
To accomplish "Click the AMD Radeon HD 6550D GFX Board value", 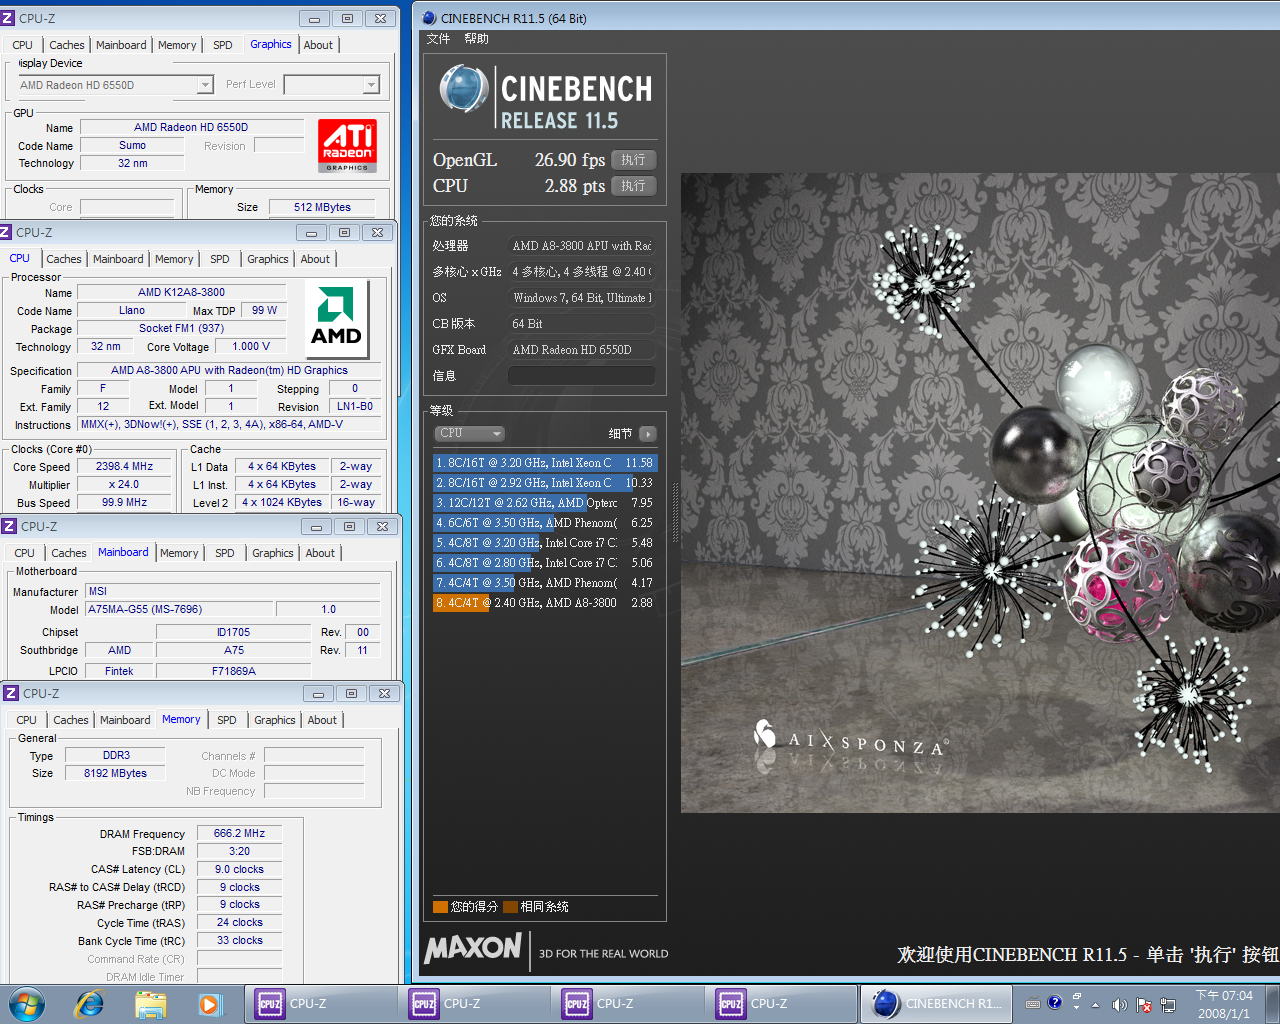I will [x=582, y=350].
